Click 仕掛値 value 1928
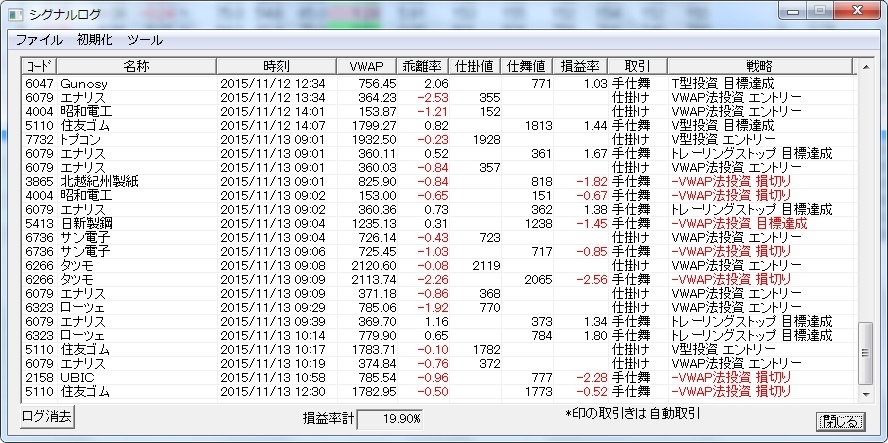Image resolution: width=888 pixels, height=443 pixels. (486, 139)
